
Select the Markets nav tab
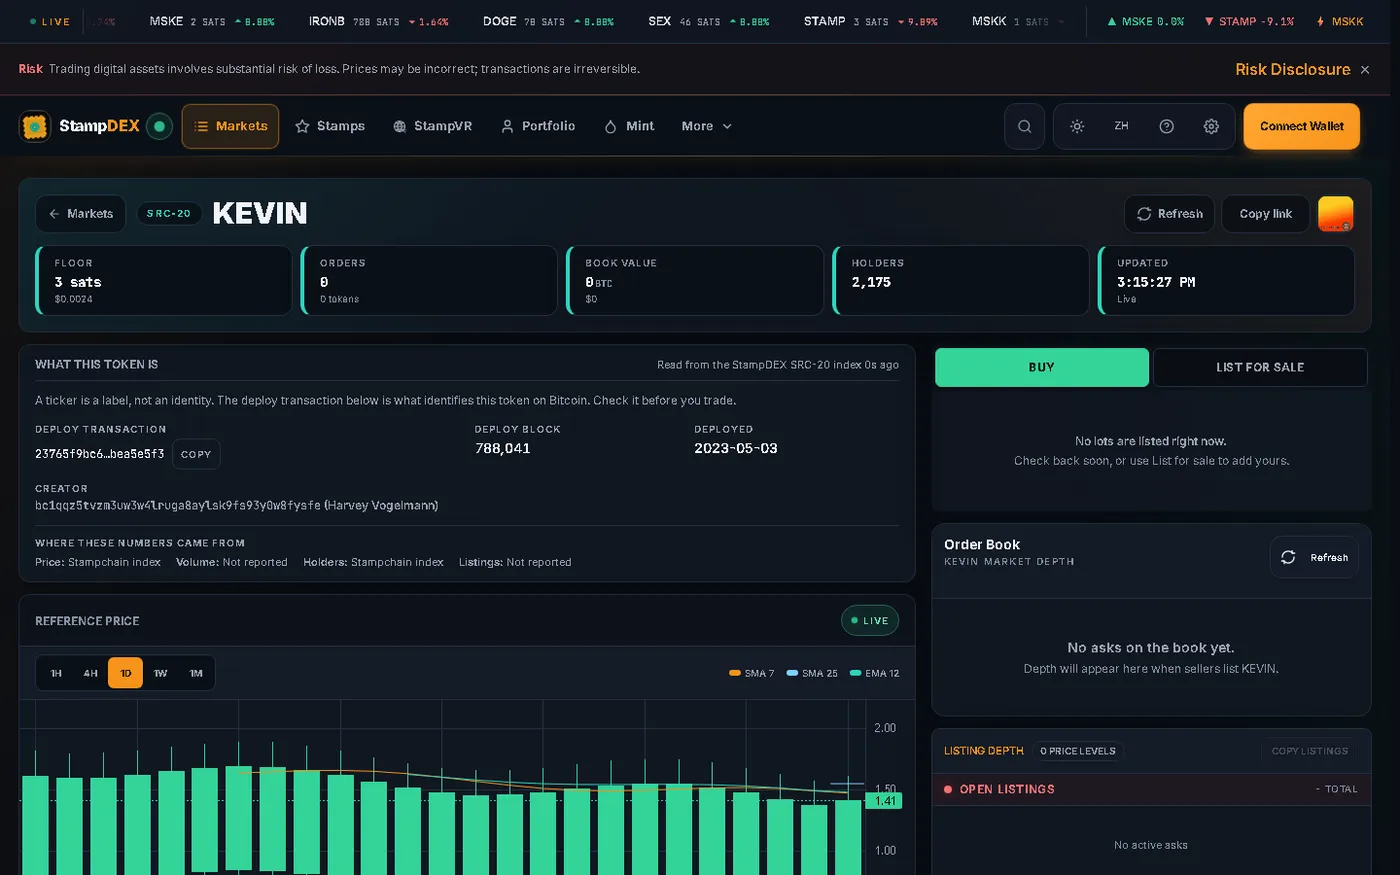pyautogui.click(x=230, y=126)
